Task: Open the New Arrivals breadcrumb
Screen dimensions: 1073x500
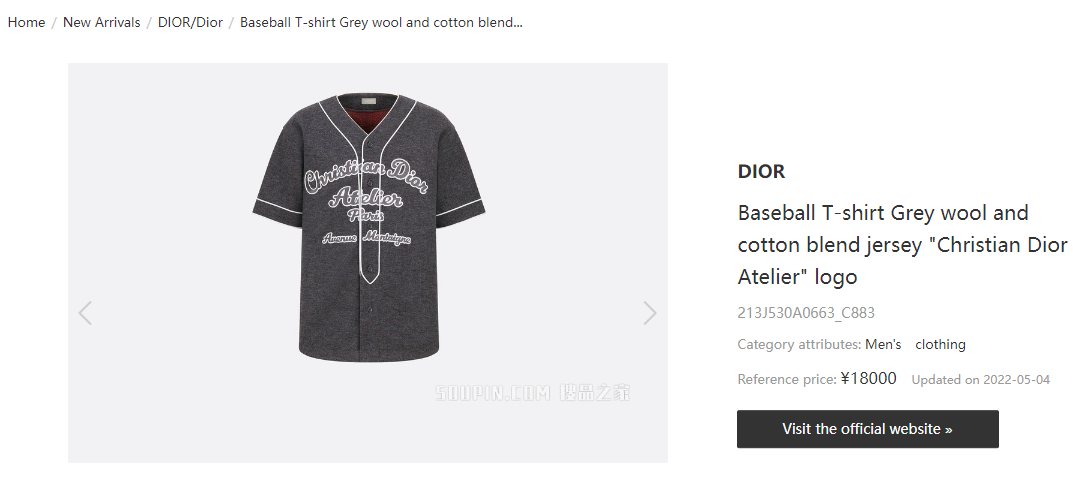Action: [x=101, y=23]
